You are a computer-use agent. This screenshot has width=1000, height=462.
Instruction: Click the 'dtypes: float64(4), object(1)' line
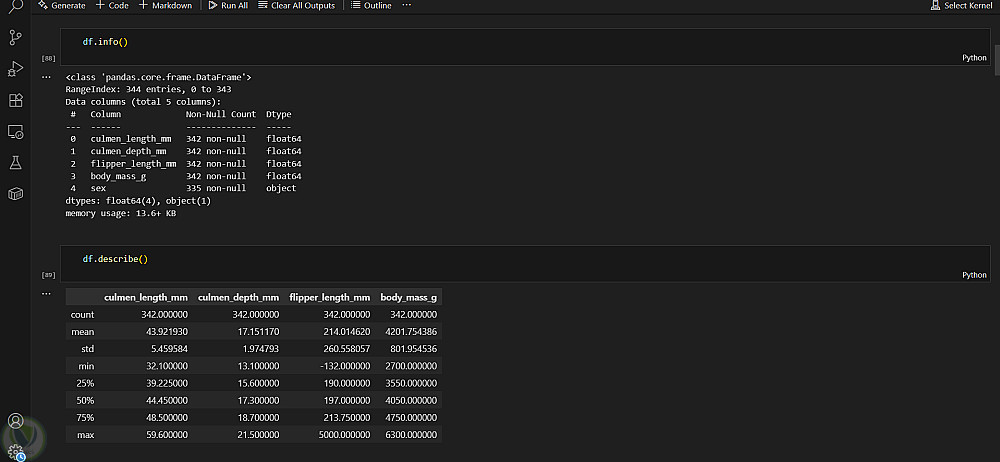point(138,200)
